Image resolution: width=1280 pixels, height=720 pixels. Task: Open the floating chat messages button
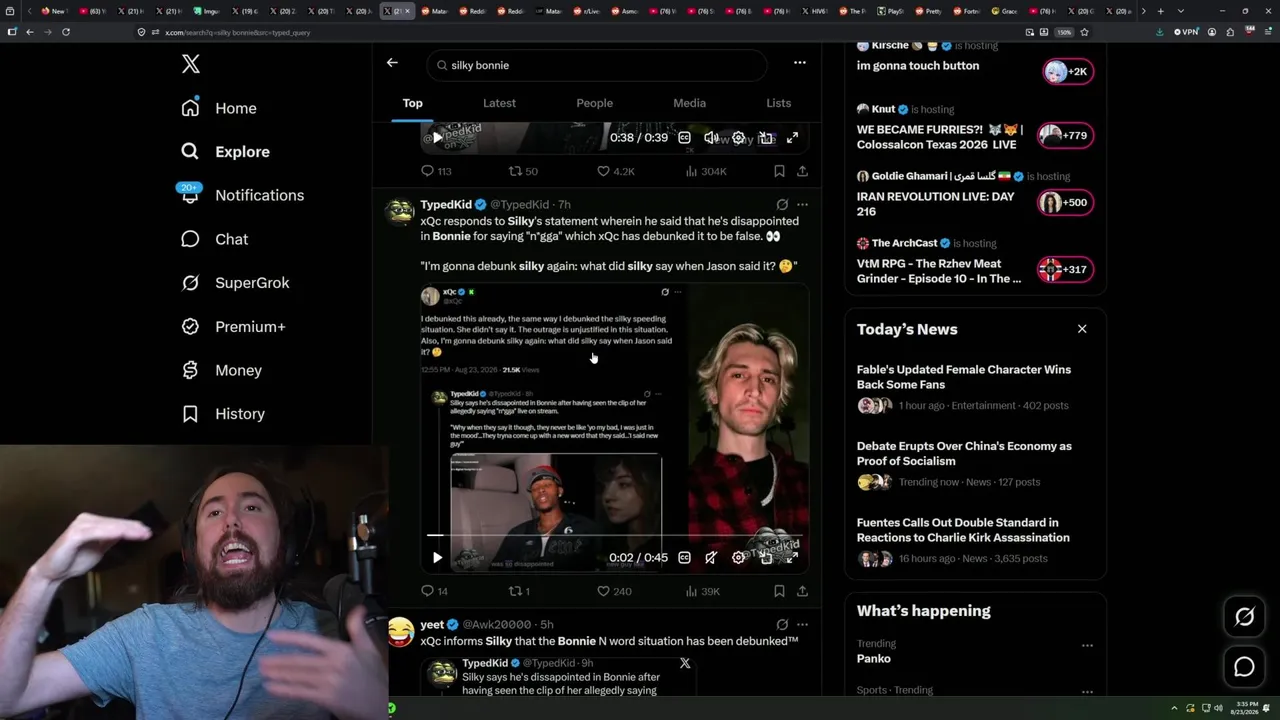1244,667
